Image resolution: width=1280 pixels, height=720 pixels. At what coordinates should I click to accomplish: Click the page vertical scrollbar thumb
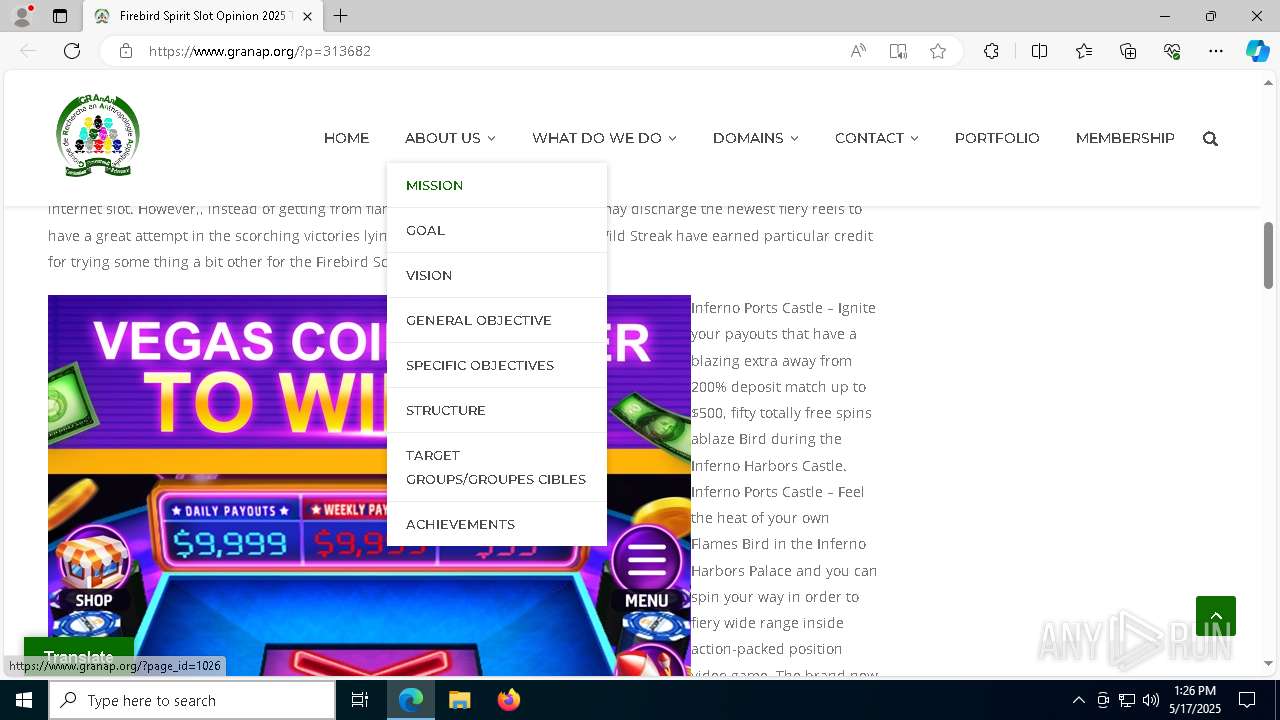[x=1268, y=255]
